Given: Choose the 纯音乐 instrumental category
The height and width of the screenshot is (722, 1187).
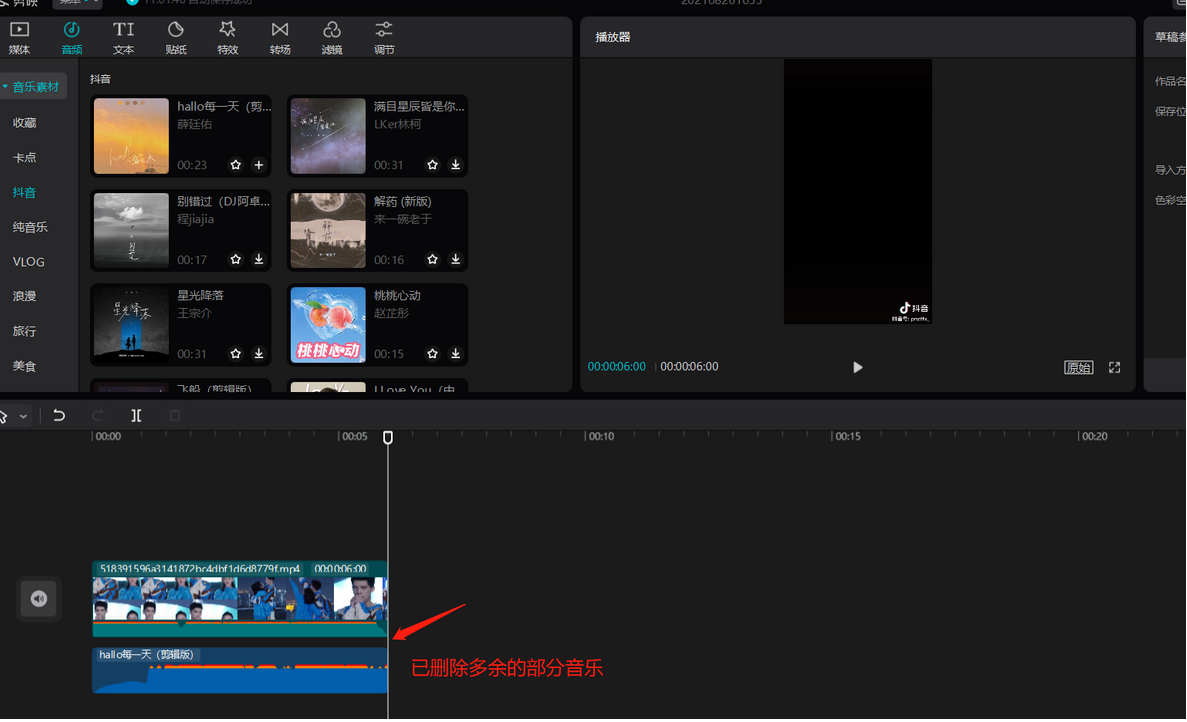Looking at the screenshot, I should (30, 227).
